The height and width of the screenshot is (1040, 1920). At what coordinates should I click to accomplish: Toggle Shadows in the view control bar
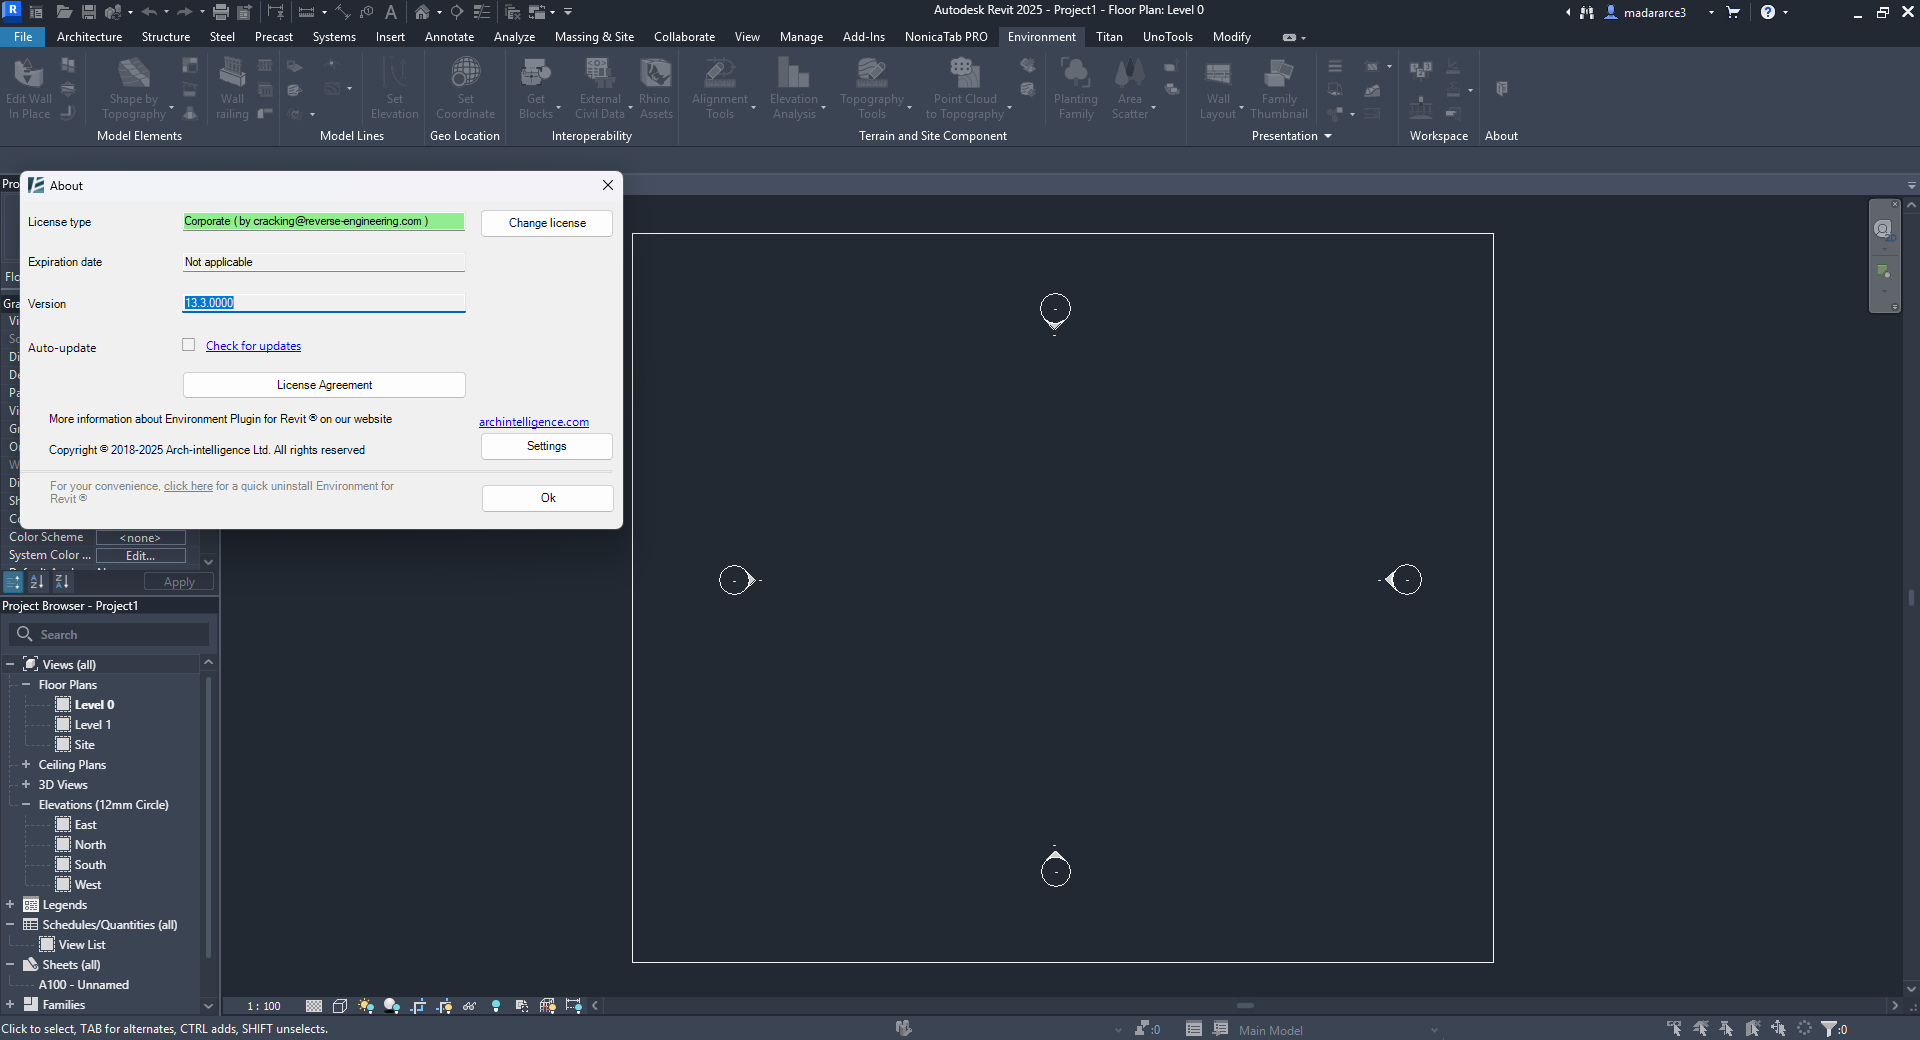[392, 1006]
